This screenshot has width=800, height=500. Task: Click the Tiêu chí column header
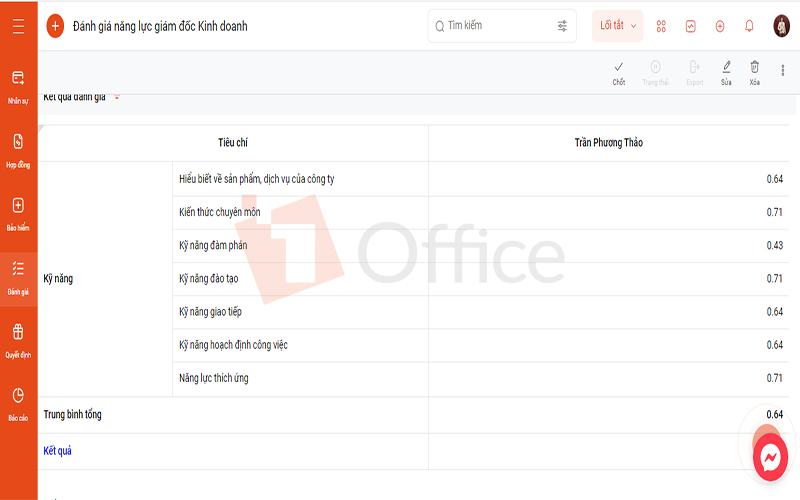pos(233,143)
